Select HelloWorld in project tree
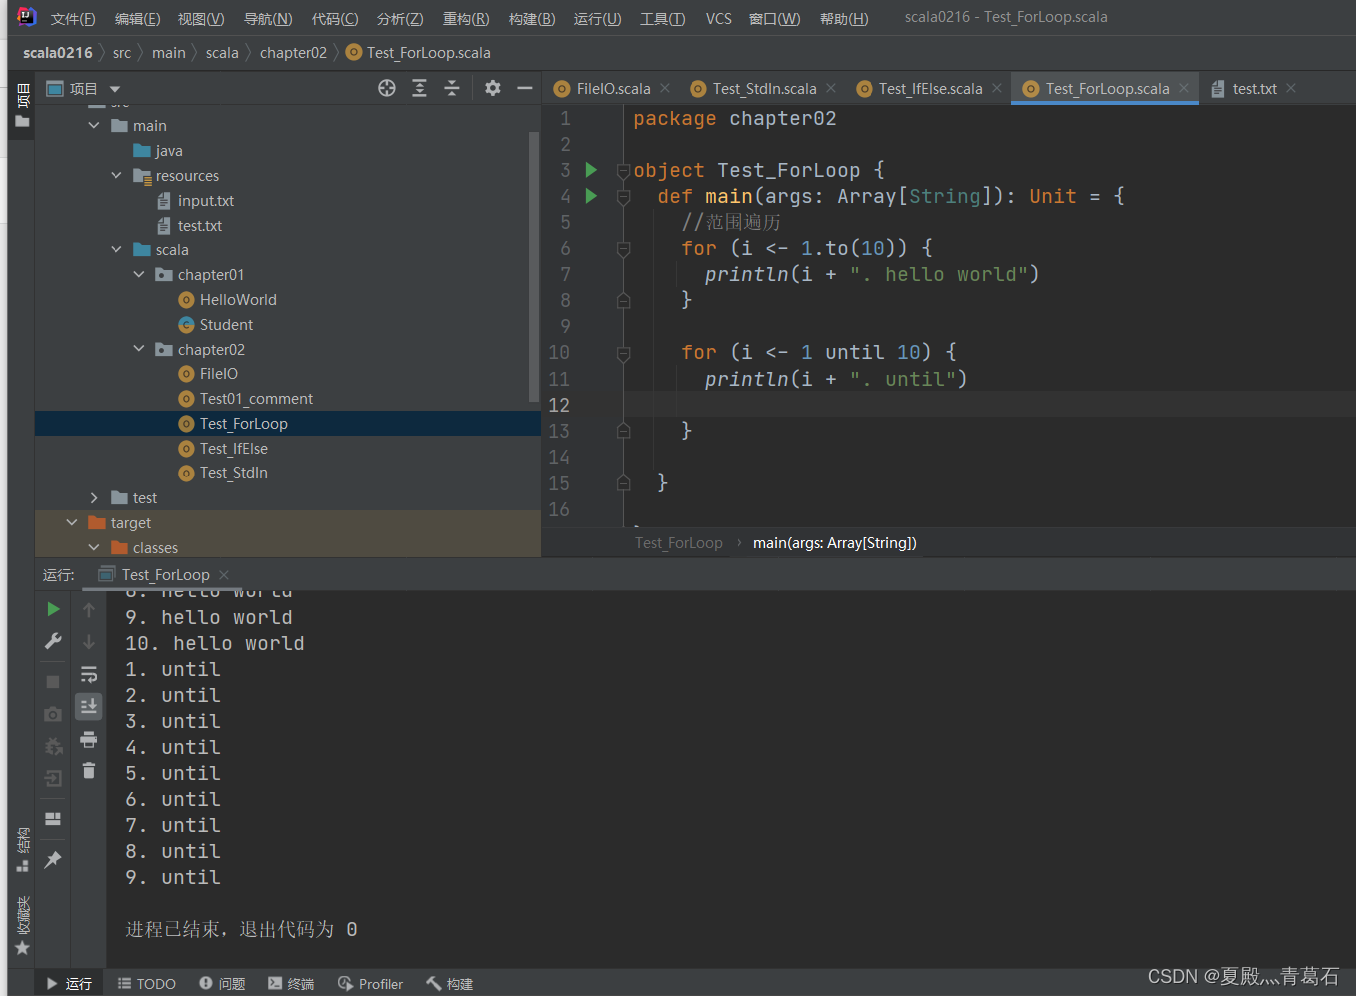 point(238,299)
